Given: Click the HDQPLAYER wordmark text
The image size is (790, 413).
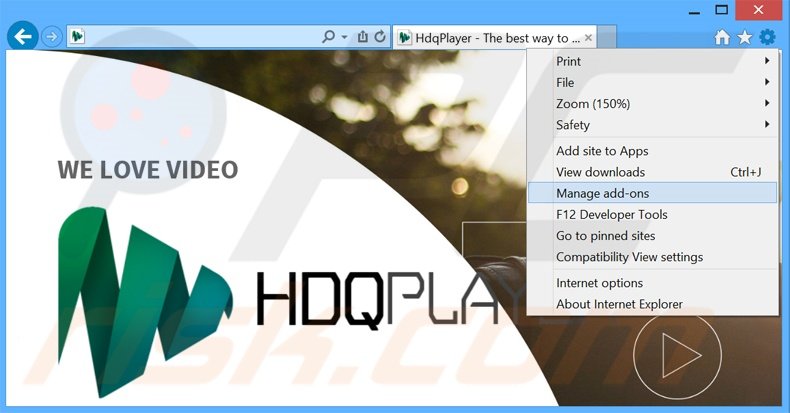Looking at the screenshot, I should pyautogui.click(x=390, y=300).
